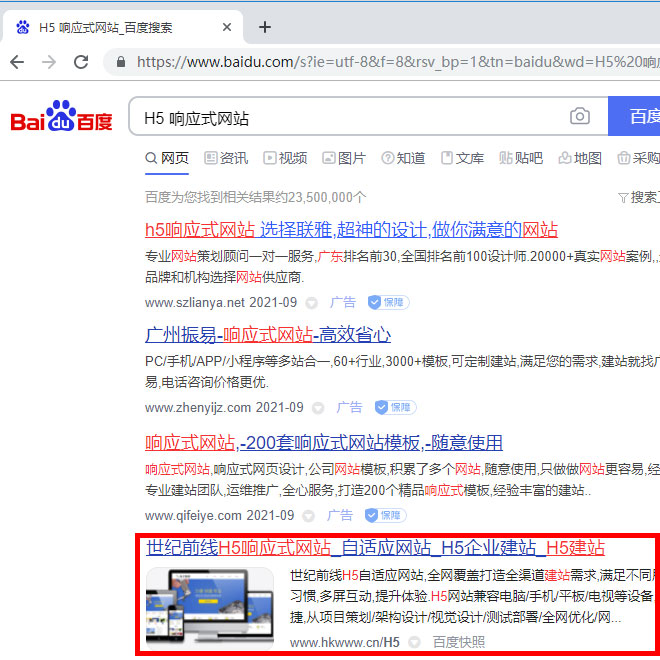Open result 200套响应式网站模板
The width and height of the screenshot is (660, 660).
(324, 443)
